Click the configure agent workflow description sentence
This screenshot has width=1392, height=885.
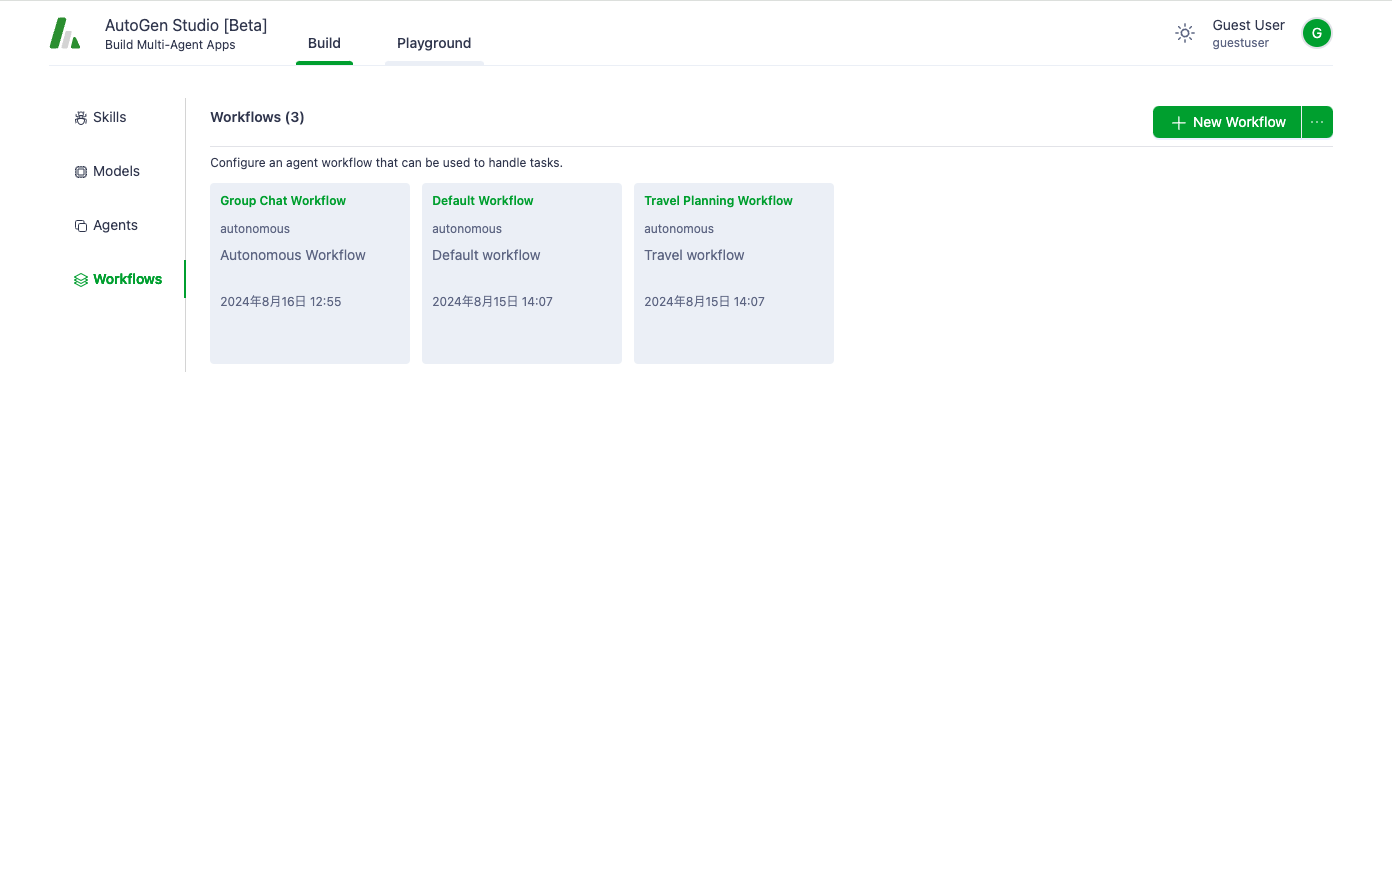coord(386,163)
